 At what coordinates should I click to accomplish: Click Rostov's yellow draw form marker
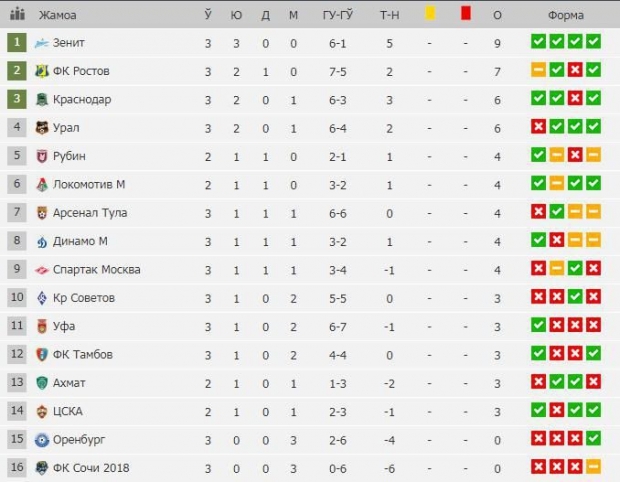pos(538,70)
